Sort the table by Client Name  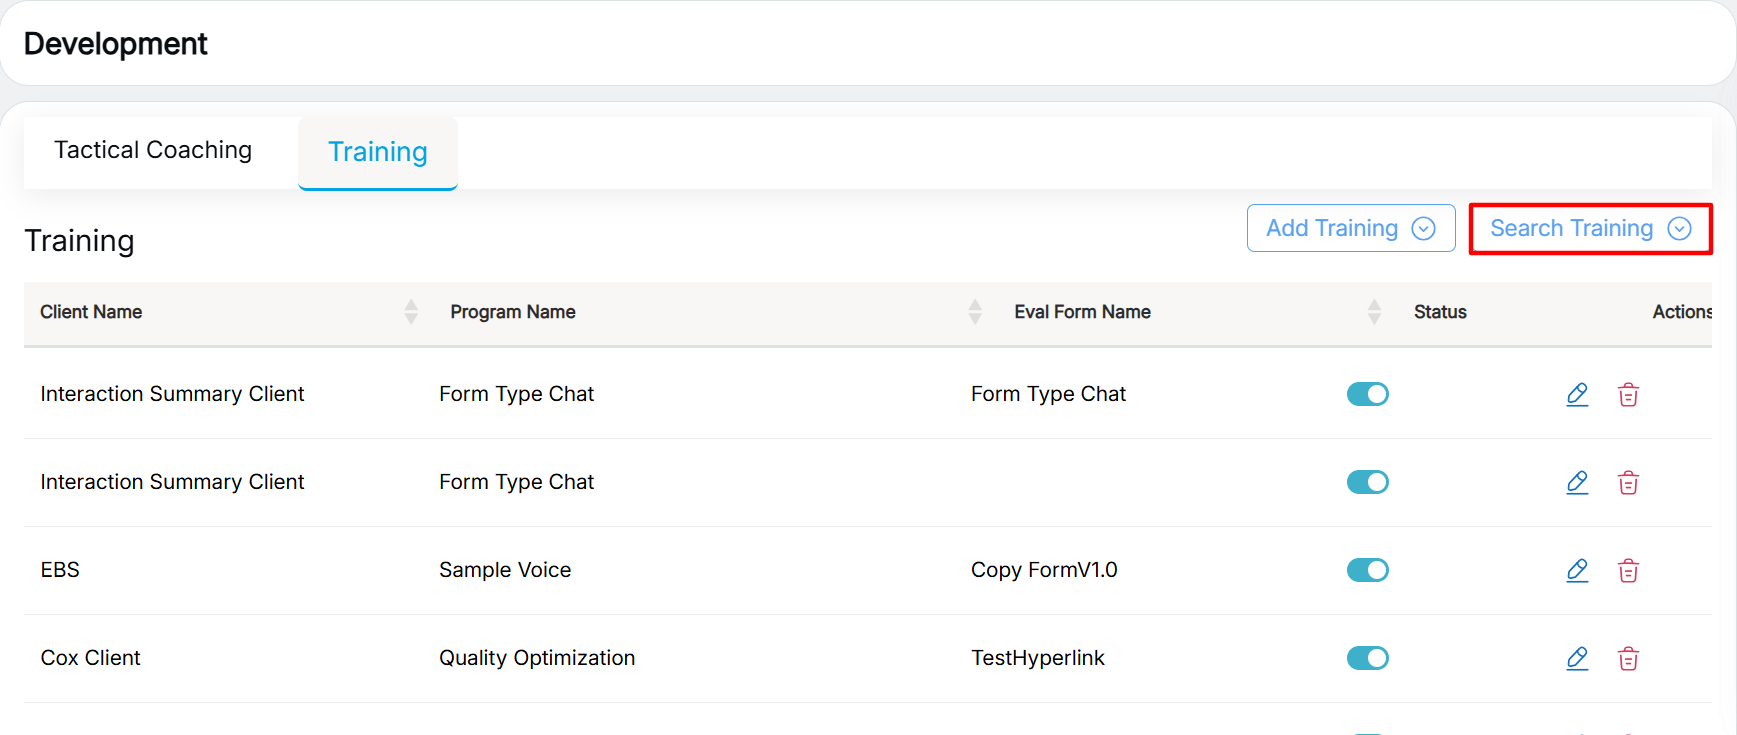click(411, 312)
